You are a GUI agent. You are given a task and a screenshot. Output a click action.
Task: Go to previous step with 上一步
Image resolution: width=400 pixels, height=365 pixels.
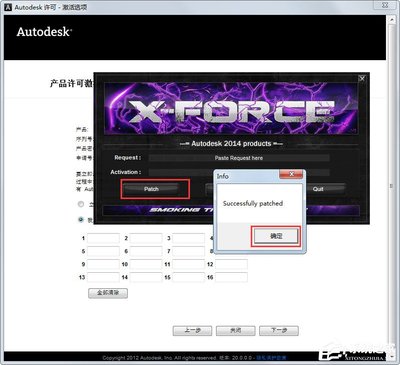(x=192, y=331)
